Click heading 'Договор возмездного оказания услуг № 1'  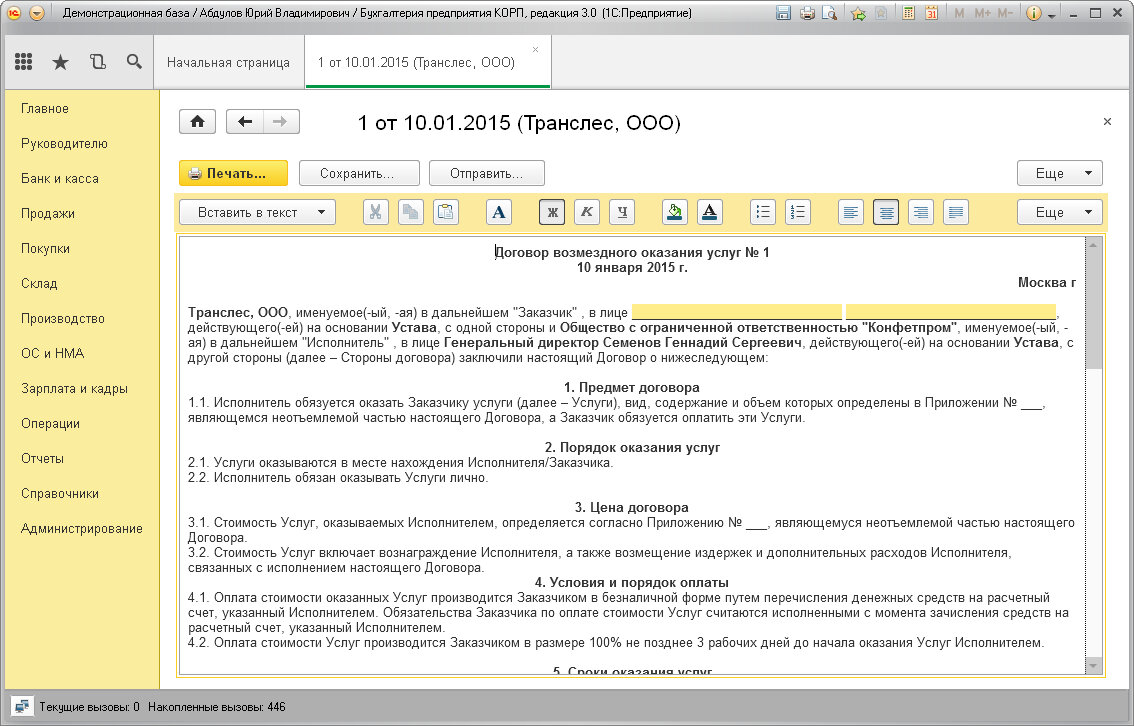632,252
